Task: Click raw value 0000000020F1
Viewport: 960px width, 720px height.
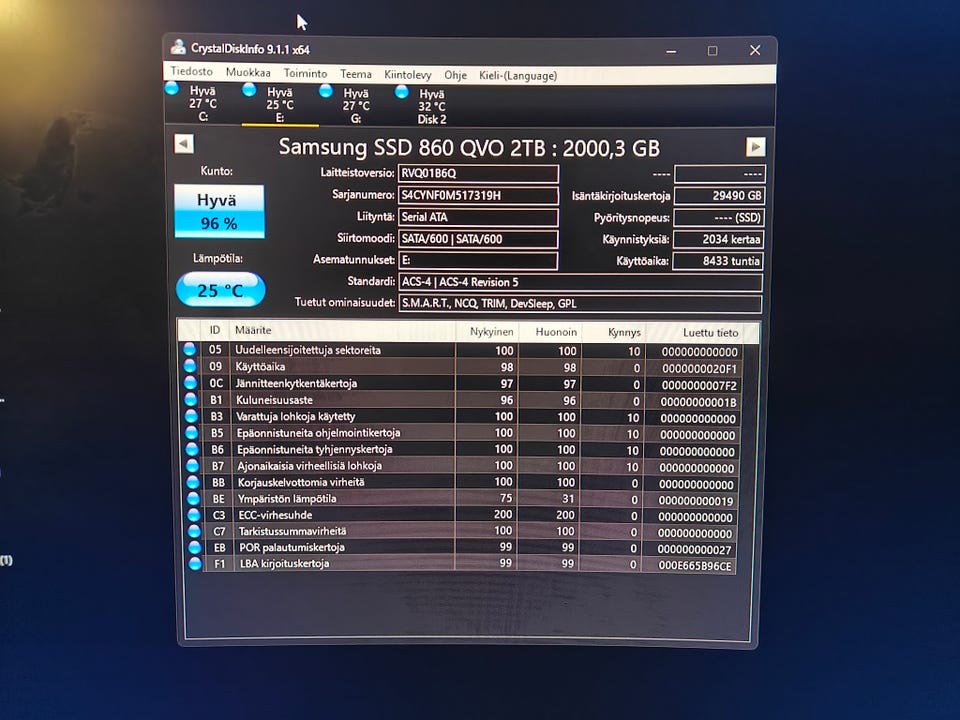Action: (699, 369)
